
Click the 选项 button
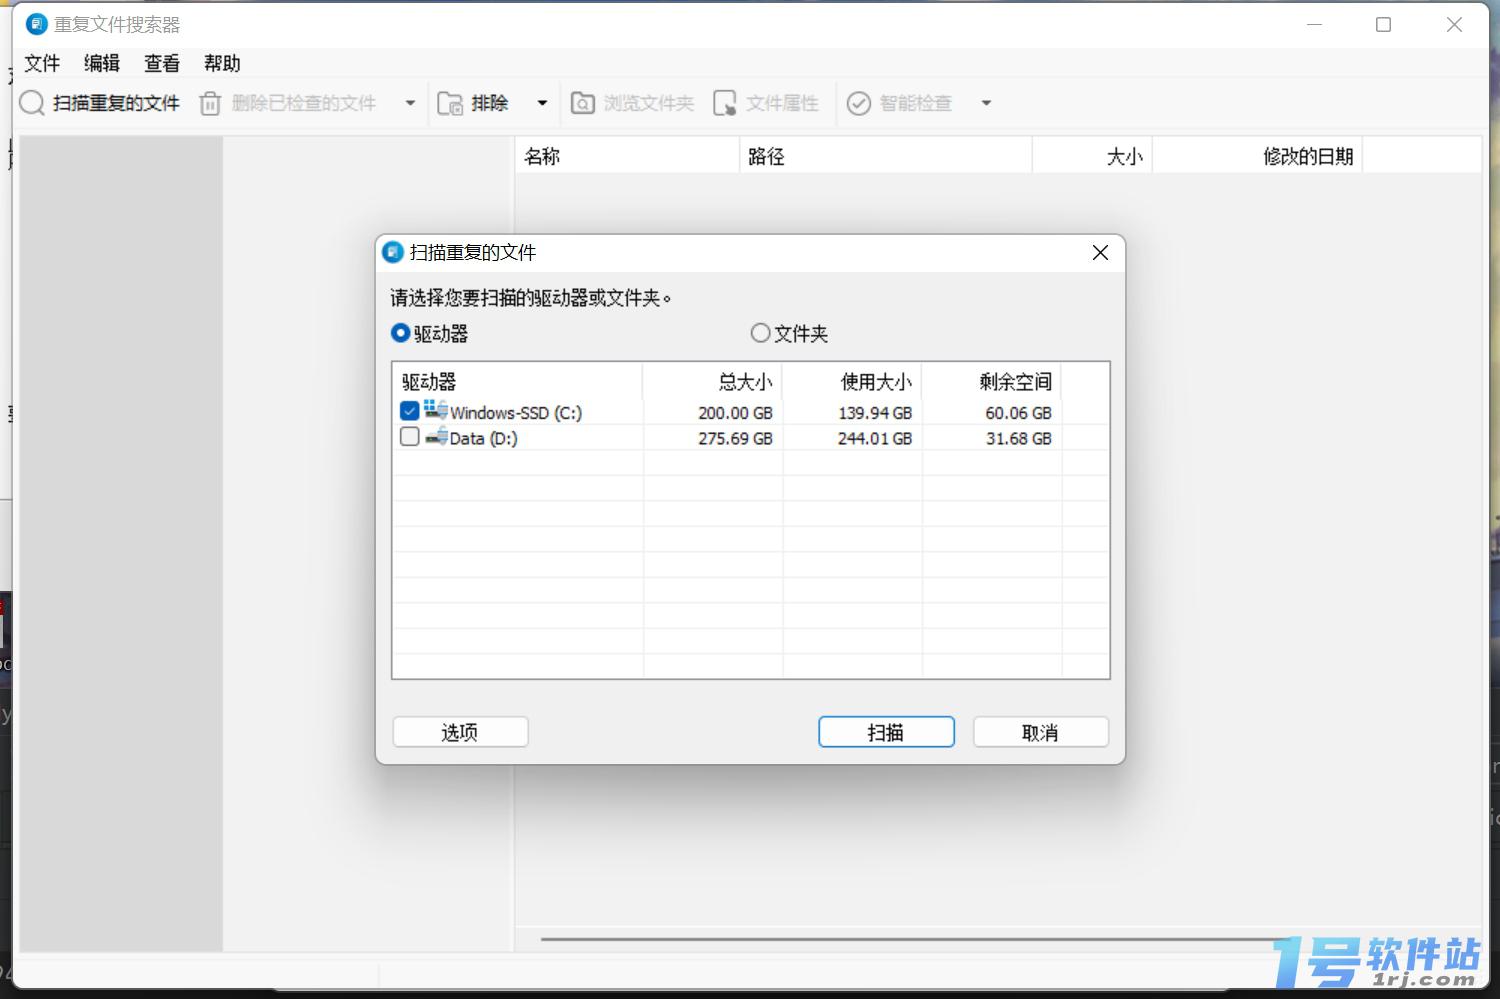460,732
